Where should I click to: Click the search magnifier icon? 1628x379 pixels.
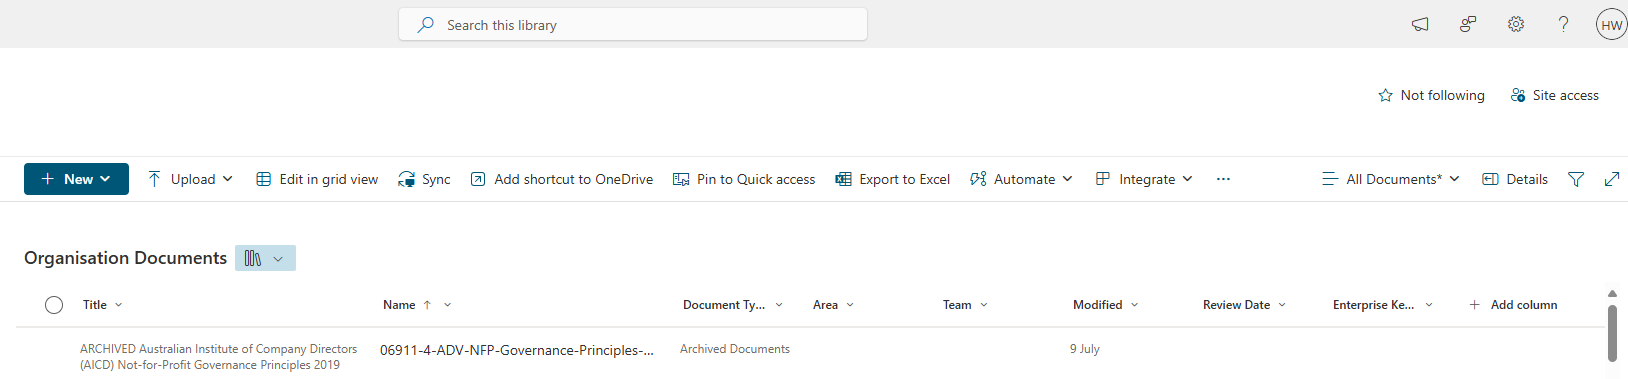[x=426, y=25]
